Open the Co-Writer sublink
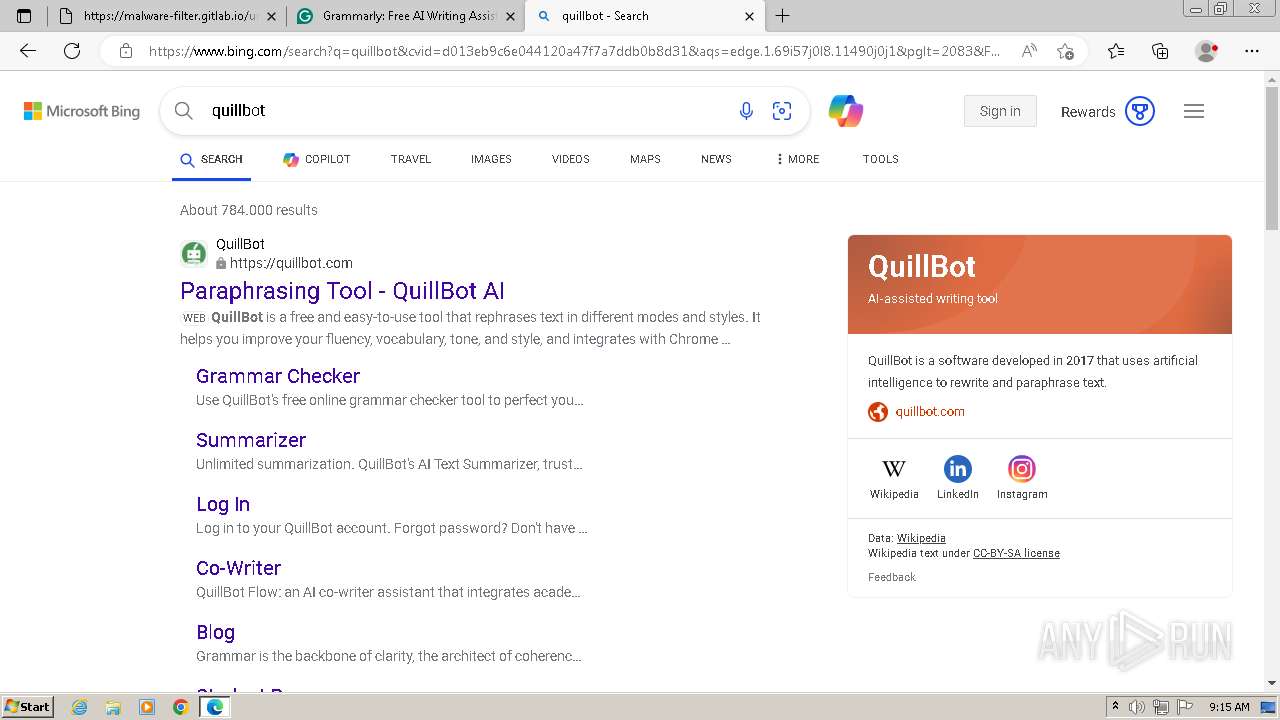This screenshot has width=1280, height=720. tap(238, 568)
